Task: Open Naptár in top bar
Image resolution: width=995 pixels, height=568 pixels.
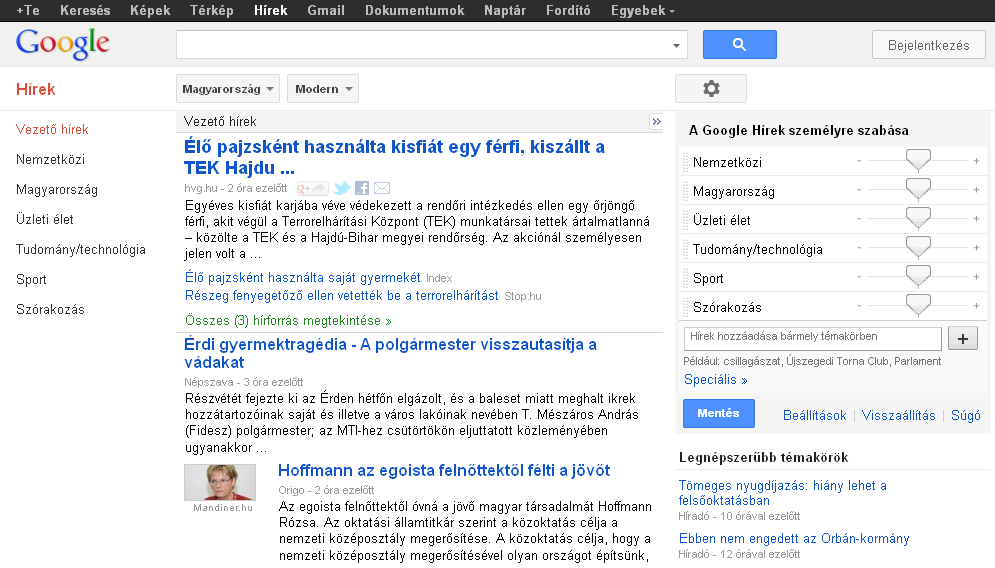Action: pyautogui.click(x=504, y=11)
